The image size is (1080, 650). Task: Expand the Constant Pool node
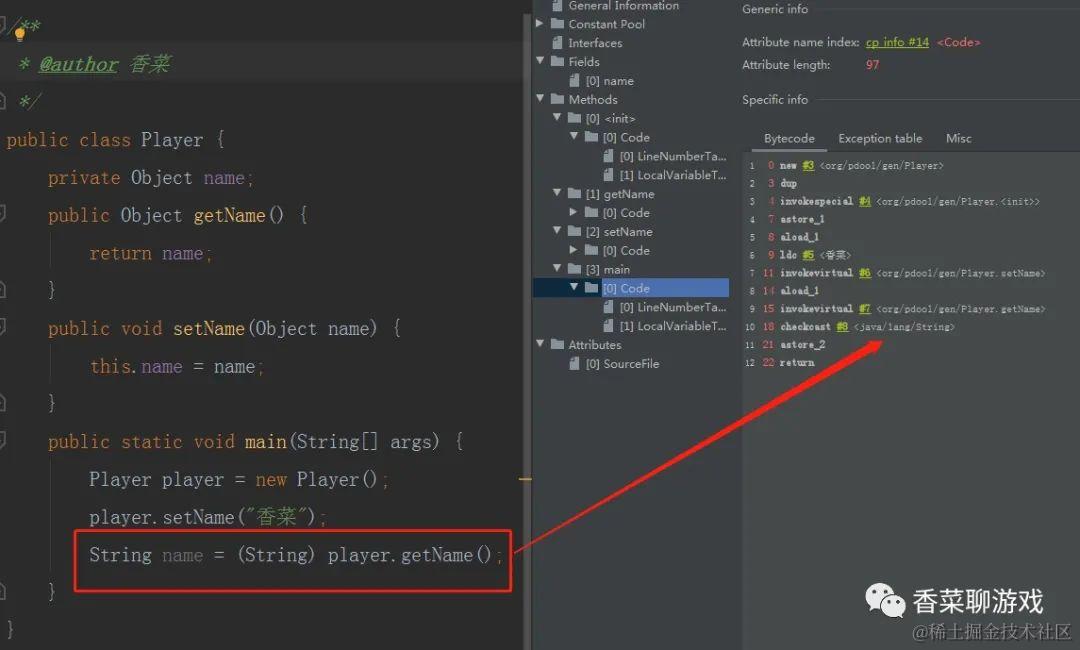[540, 23]
